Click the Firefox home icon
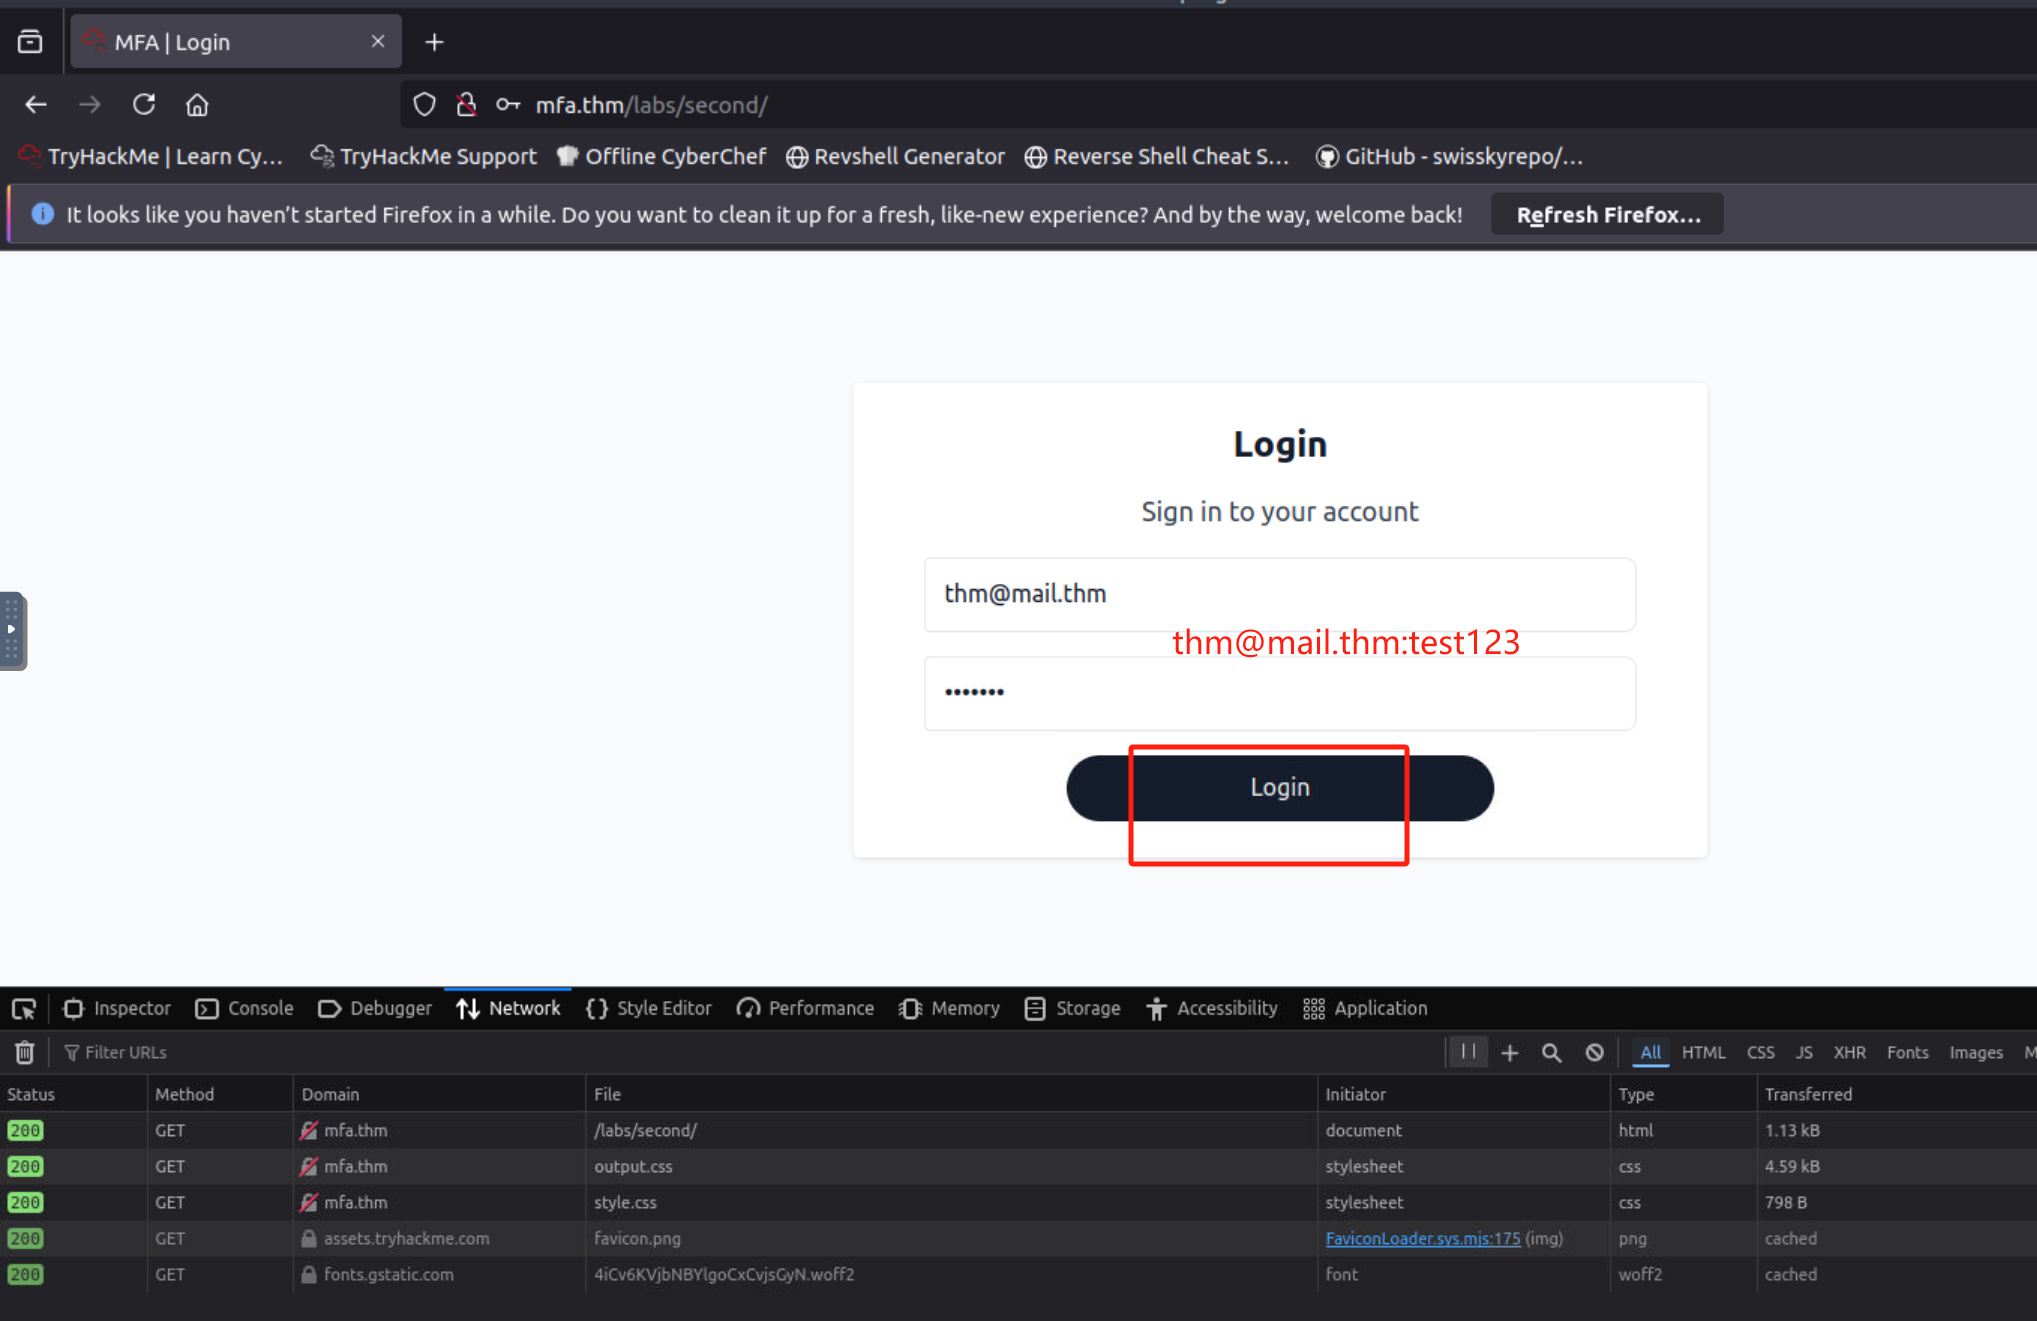 point(197,104)
